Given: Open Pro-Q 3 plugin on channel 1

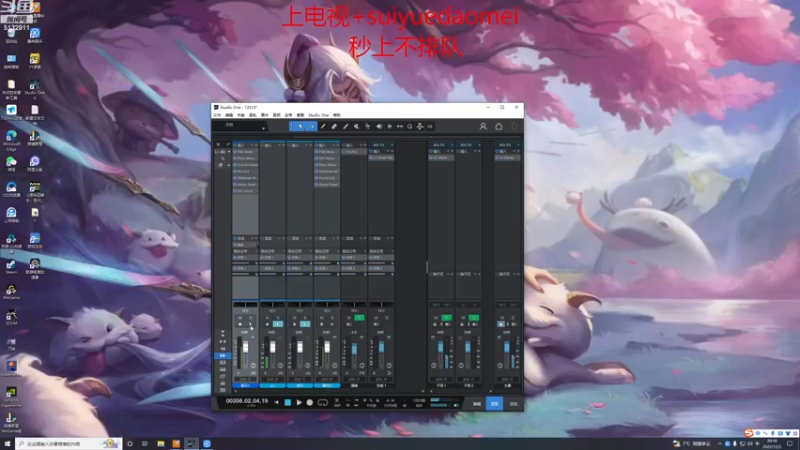Looking at the screenshot, I should coord(245,171).
